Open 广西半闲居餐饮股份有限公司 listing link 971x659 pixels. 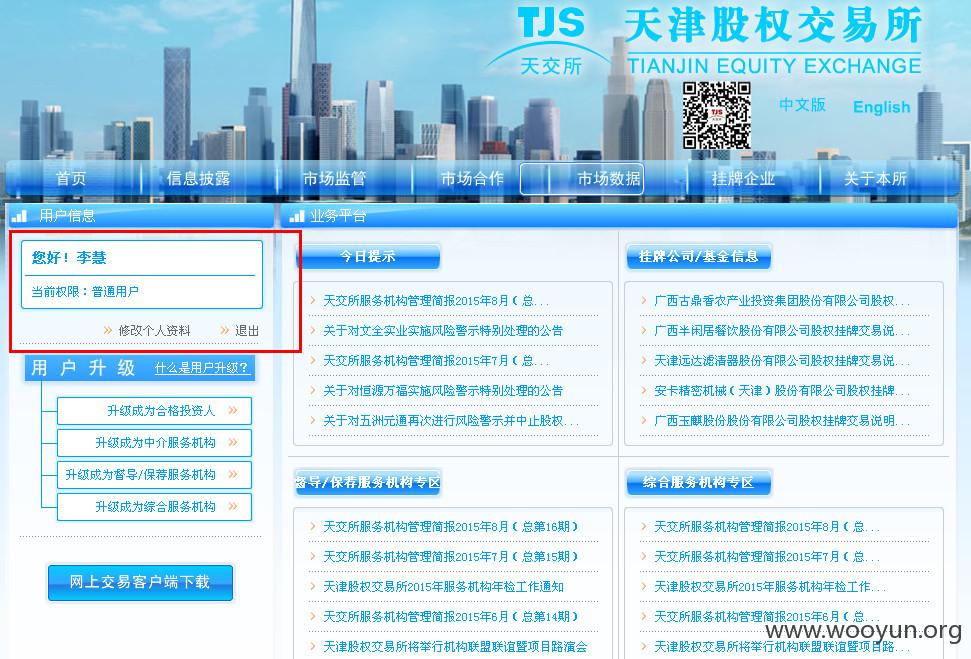(782, 331)
